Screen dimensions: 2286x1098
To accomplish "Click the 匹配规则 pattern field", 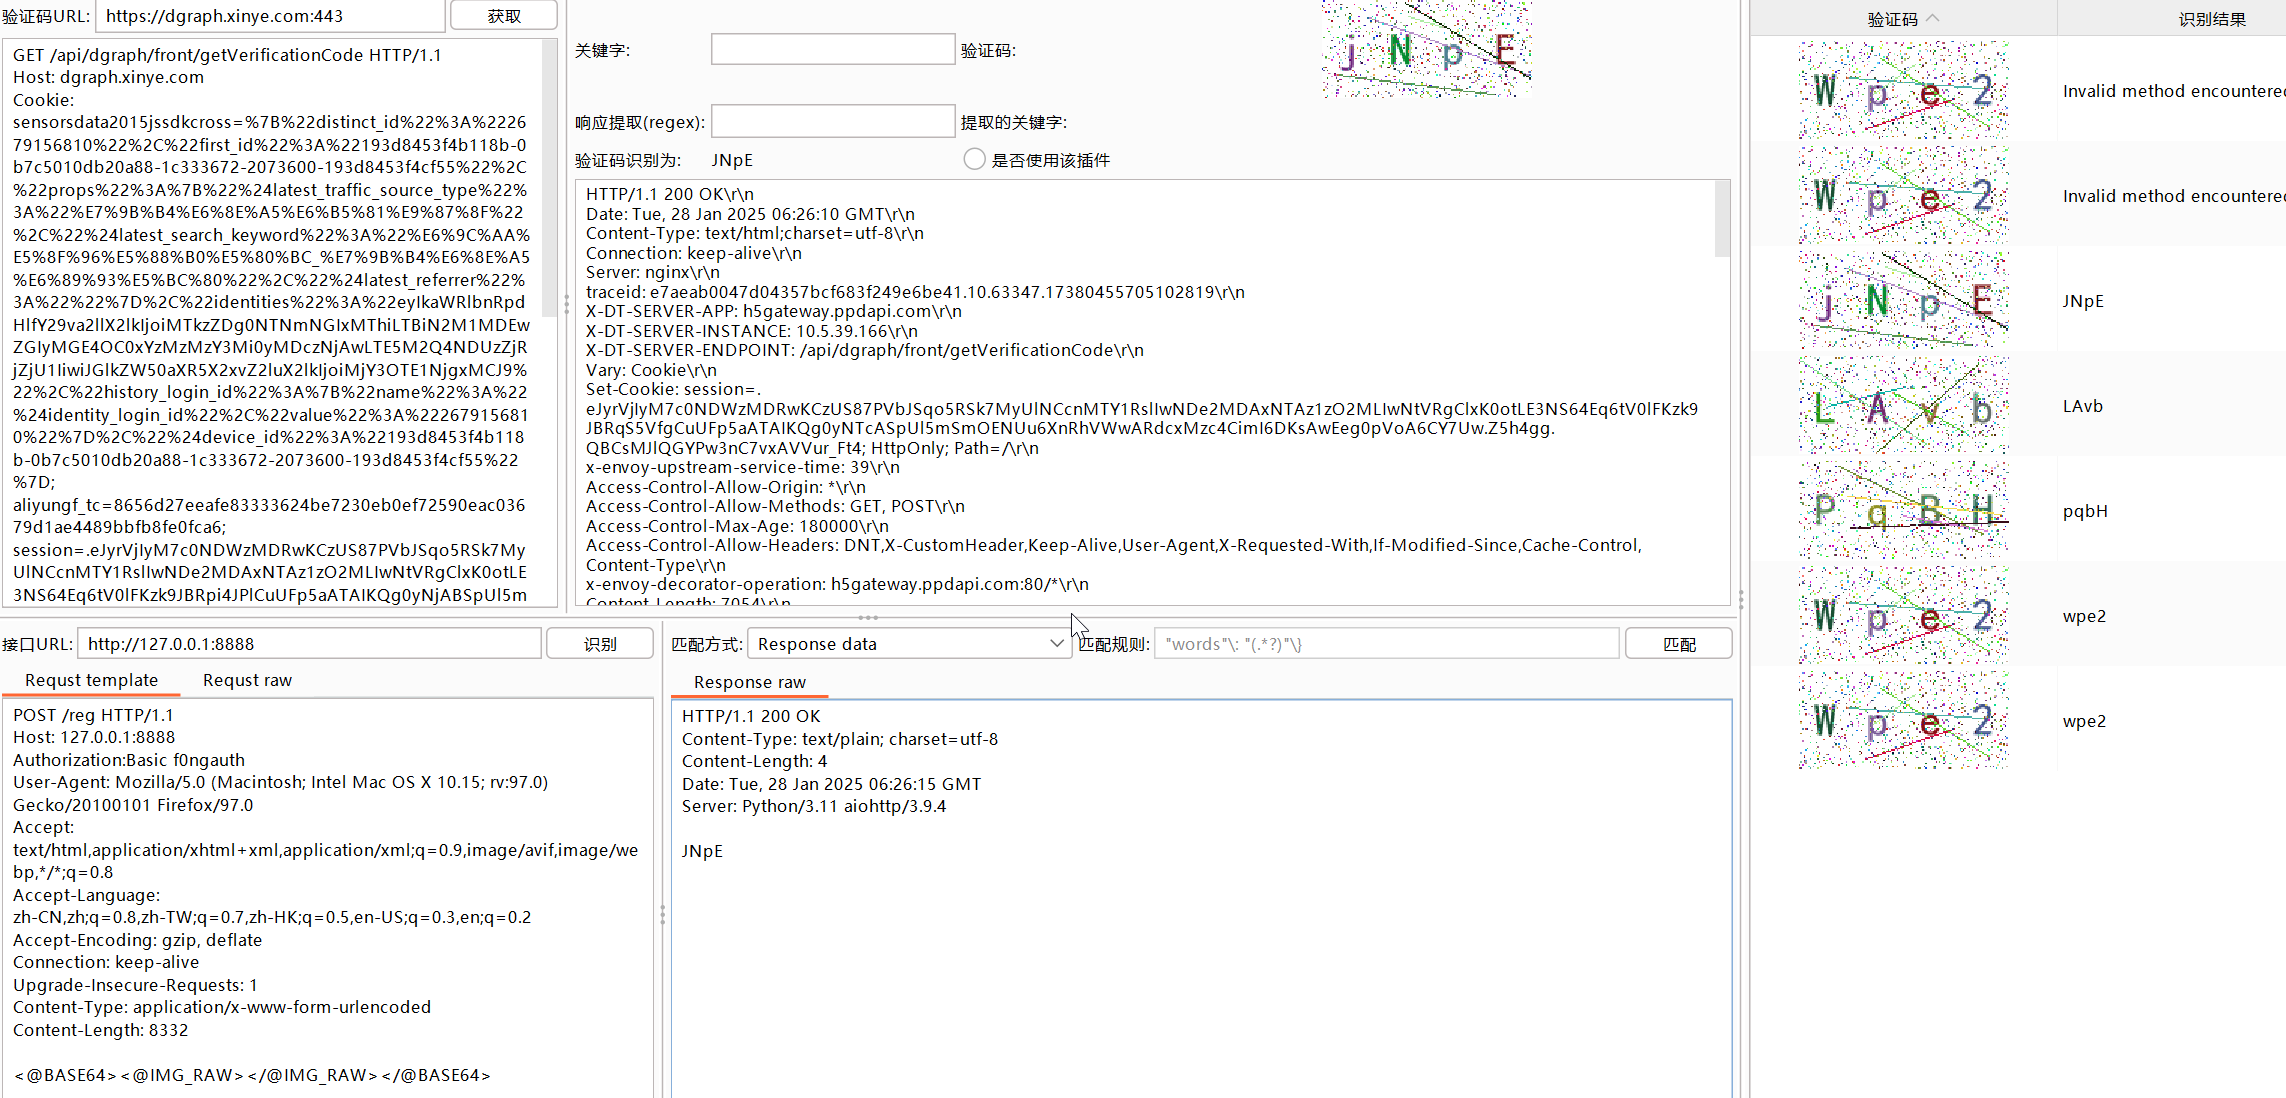I will click(x=1386, y=644).
